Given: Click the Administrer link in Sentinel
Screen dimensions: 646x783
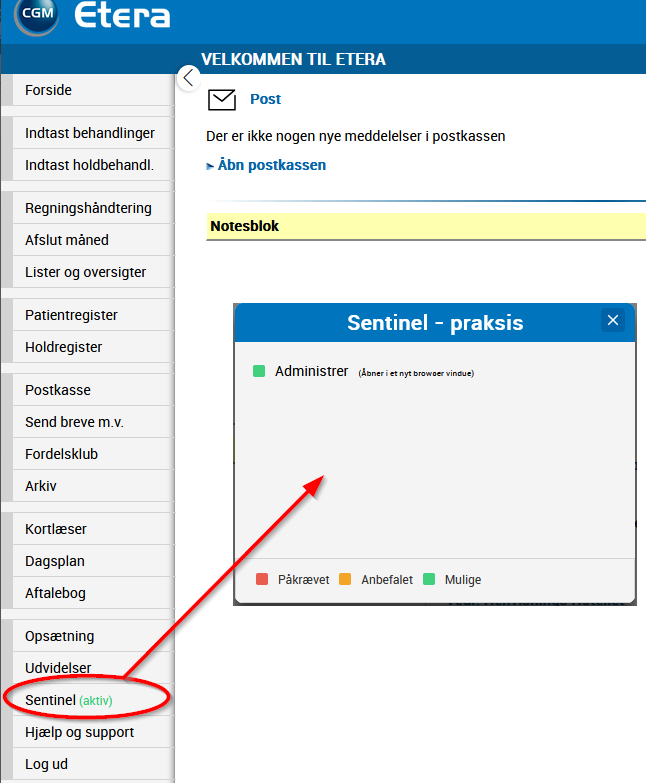Looking at the screenshot, I should (311, 371).
